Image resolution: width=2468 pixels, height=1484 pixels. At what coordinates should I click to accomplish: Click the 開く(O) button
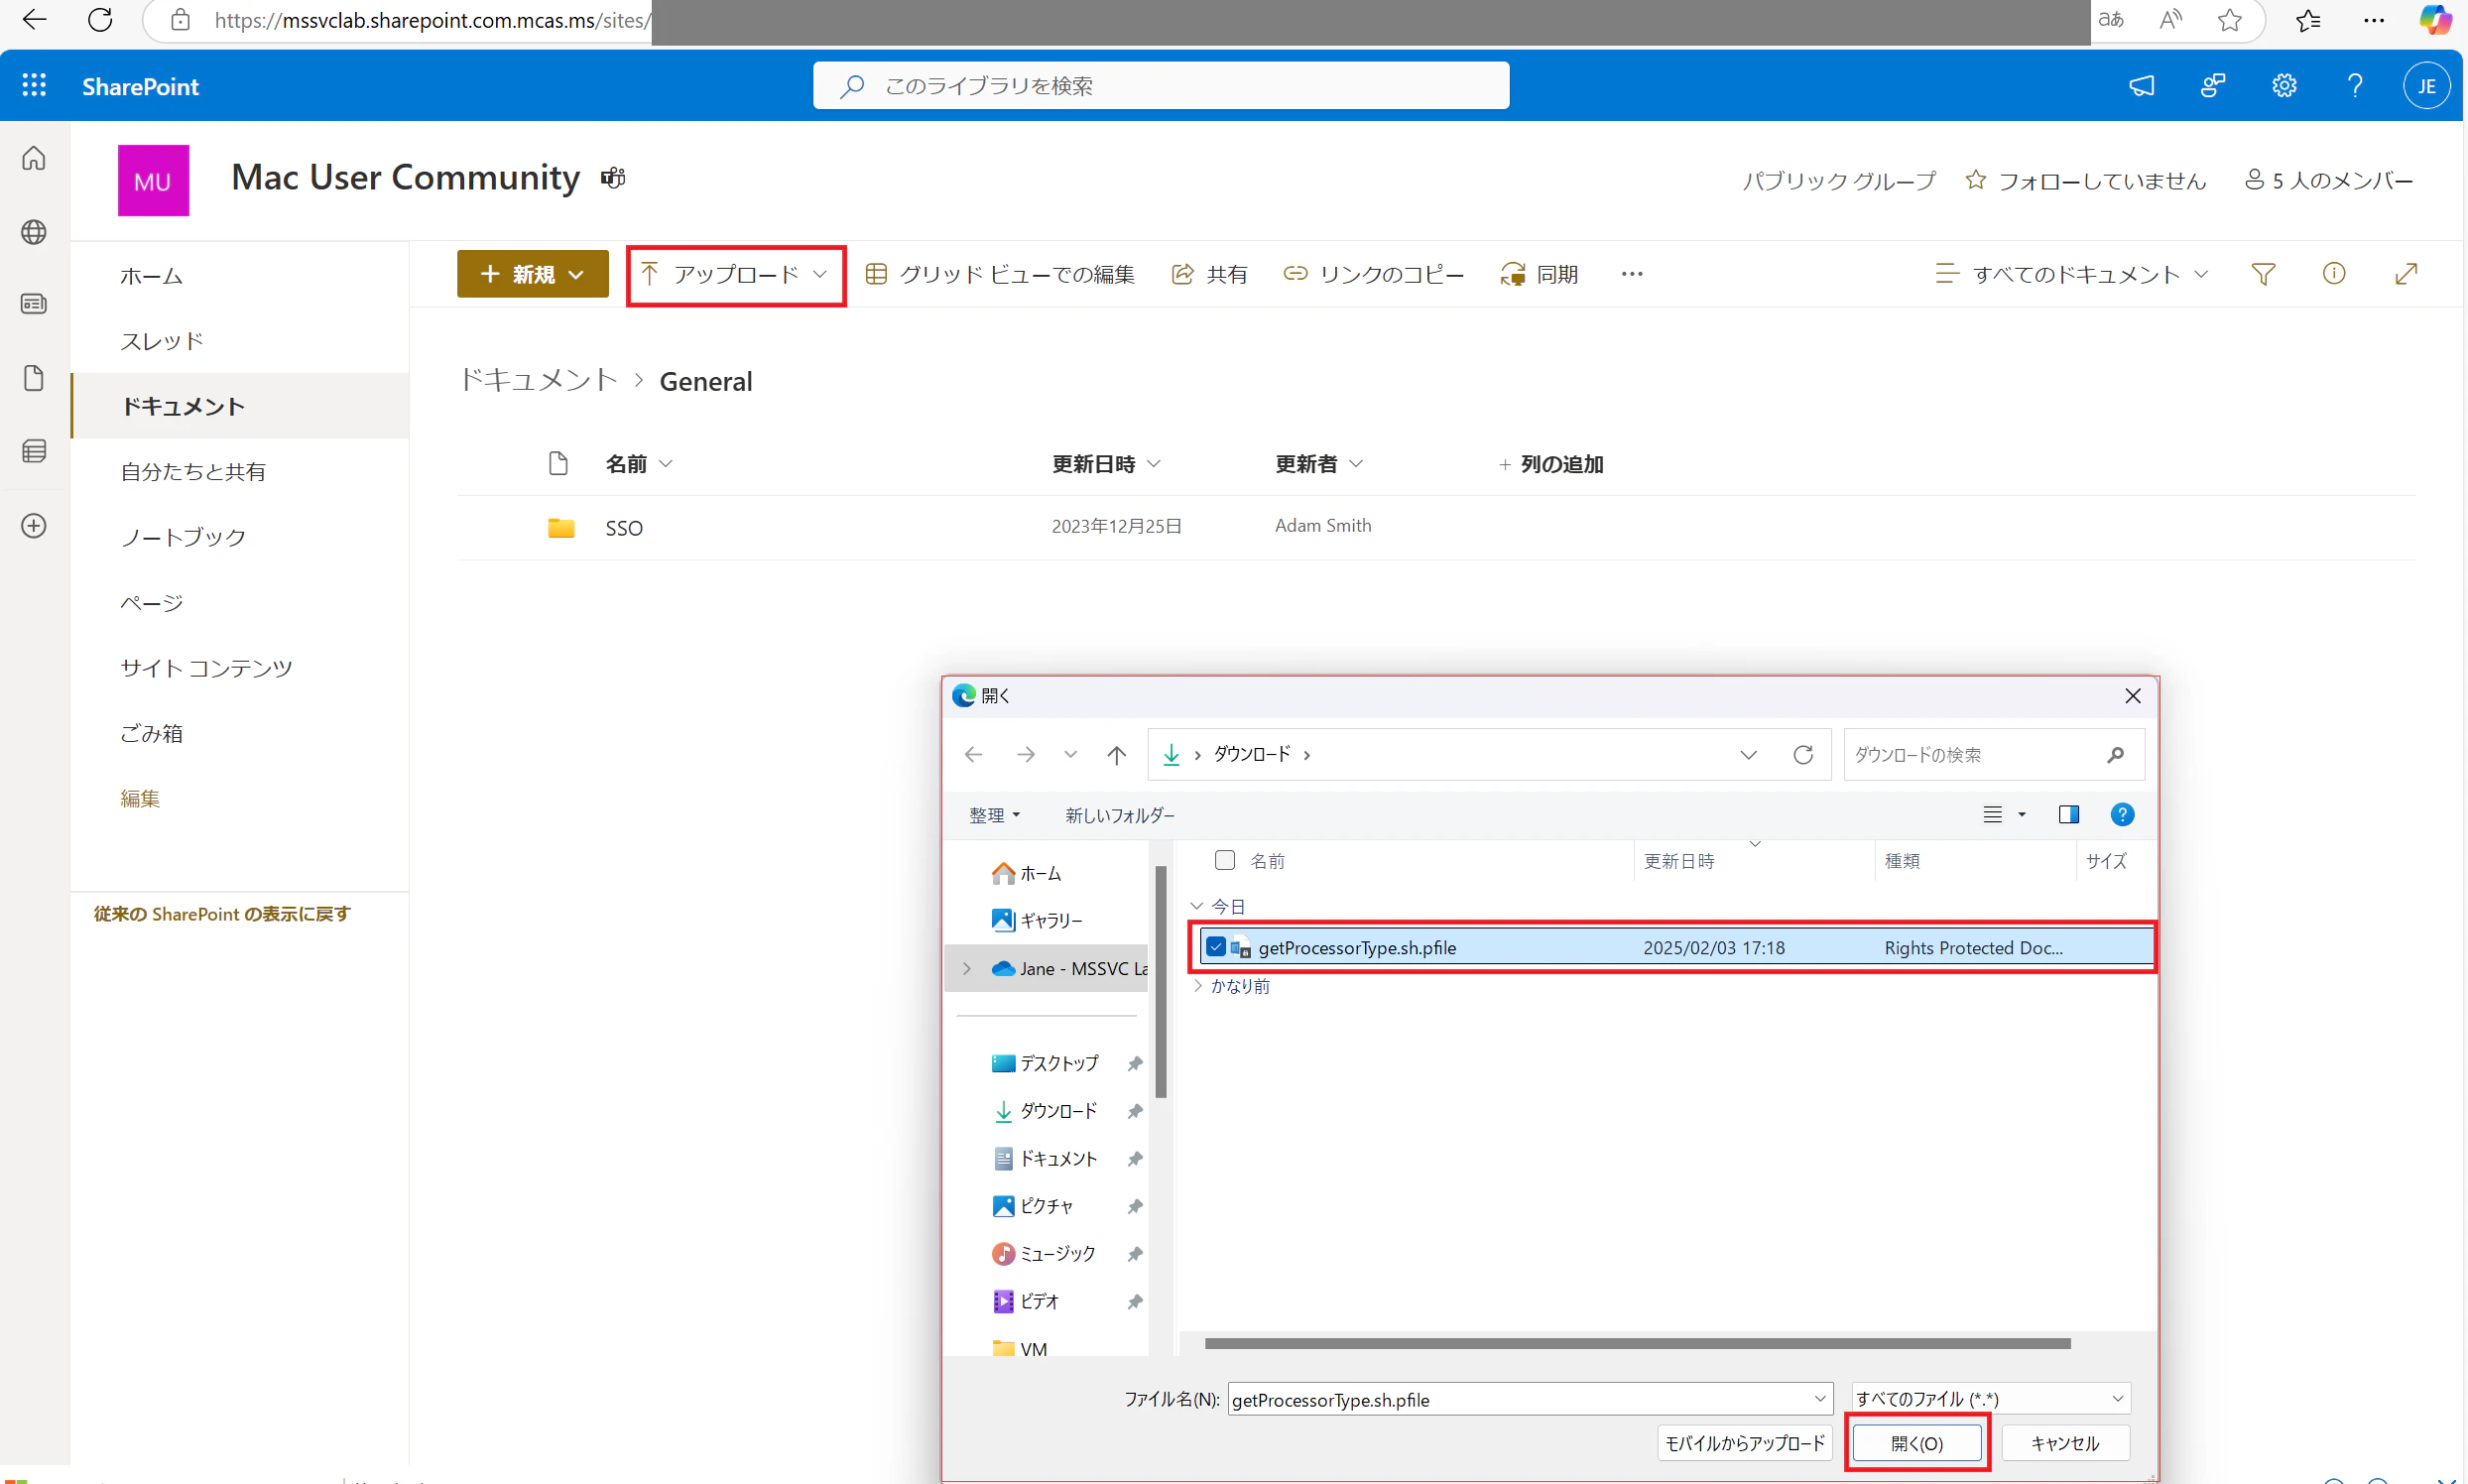tap(1917, 1443)
